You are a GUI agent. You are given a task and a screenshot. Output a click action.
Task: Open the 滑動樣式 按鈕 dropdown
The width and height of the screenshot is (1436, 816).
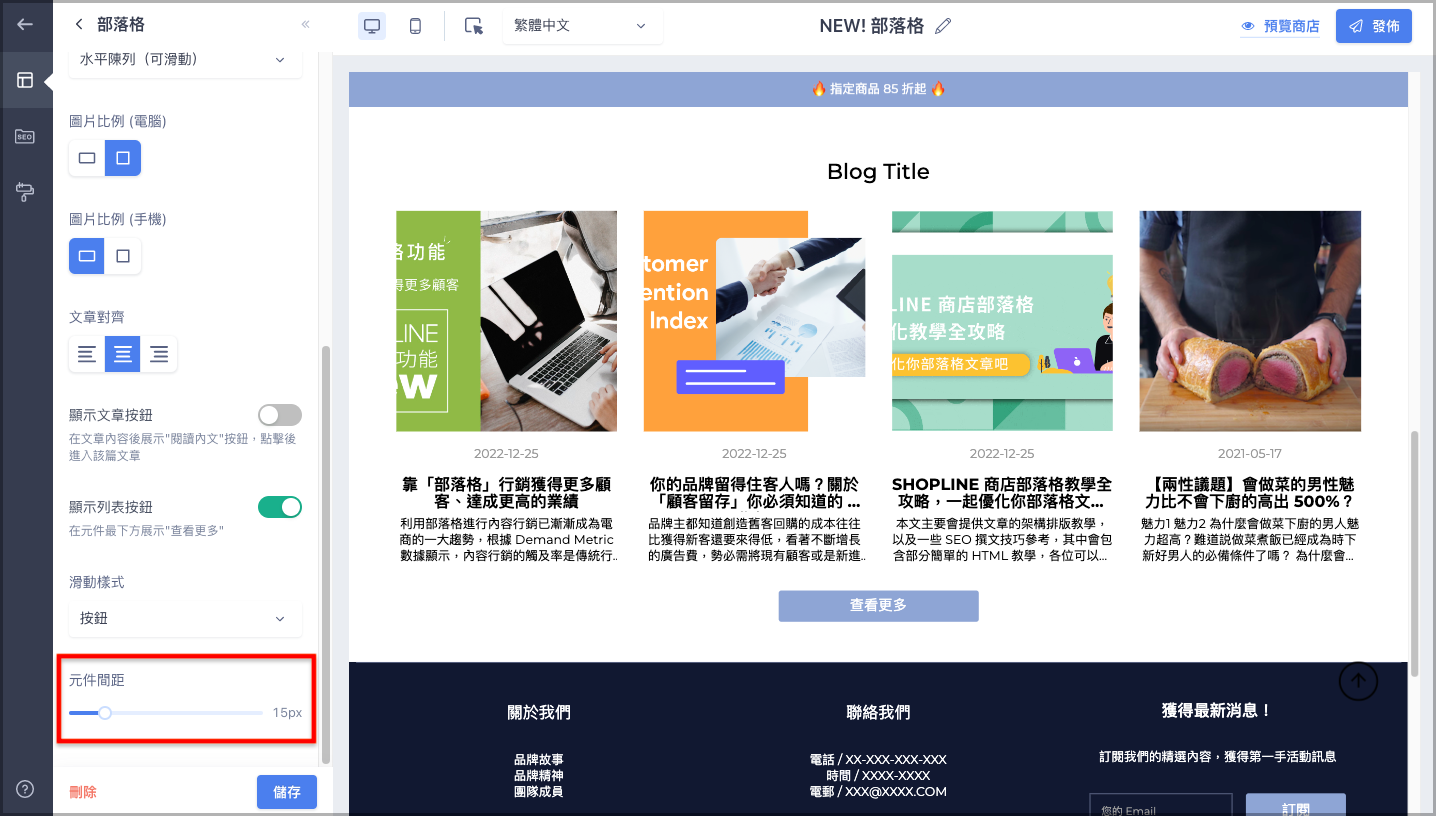185,619
